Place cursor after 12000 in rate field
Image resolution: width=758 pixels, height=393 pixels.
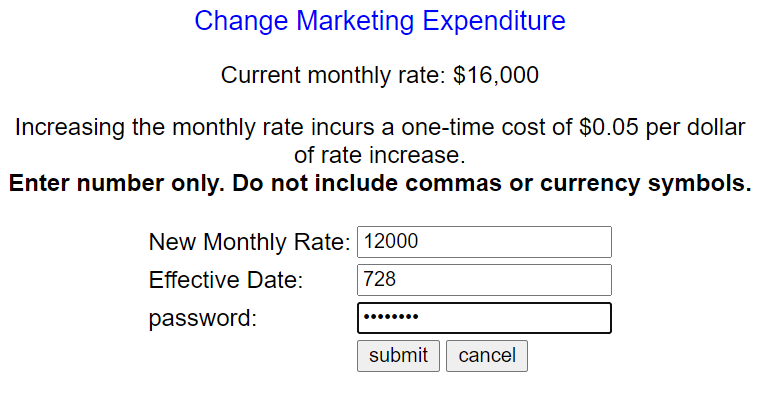click(x=420, y=242)
